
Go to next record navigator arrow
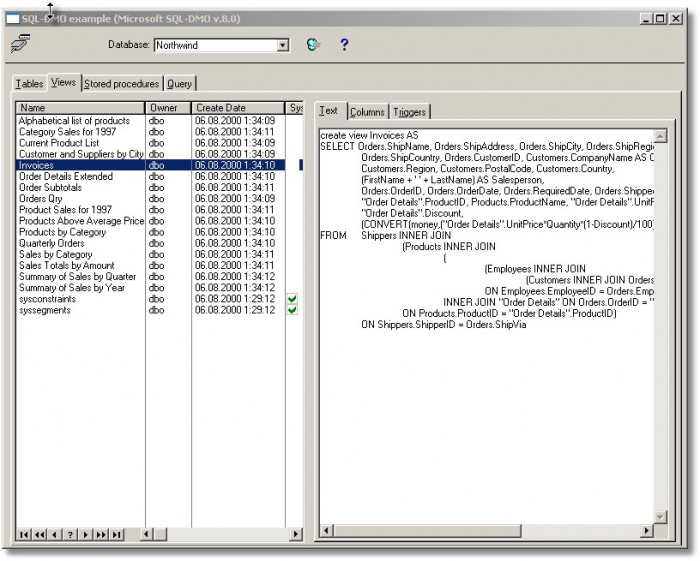pyautogui.click(x=85, y=534)
